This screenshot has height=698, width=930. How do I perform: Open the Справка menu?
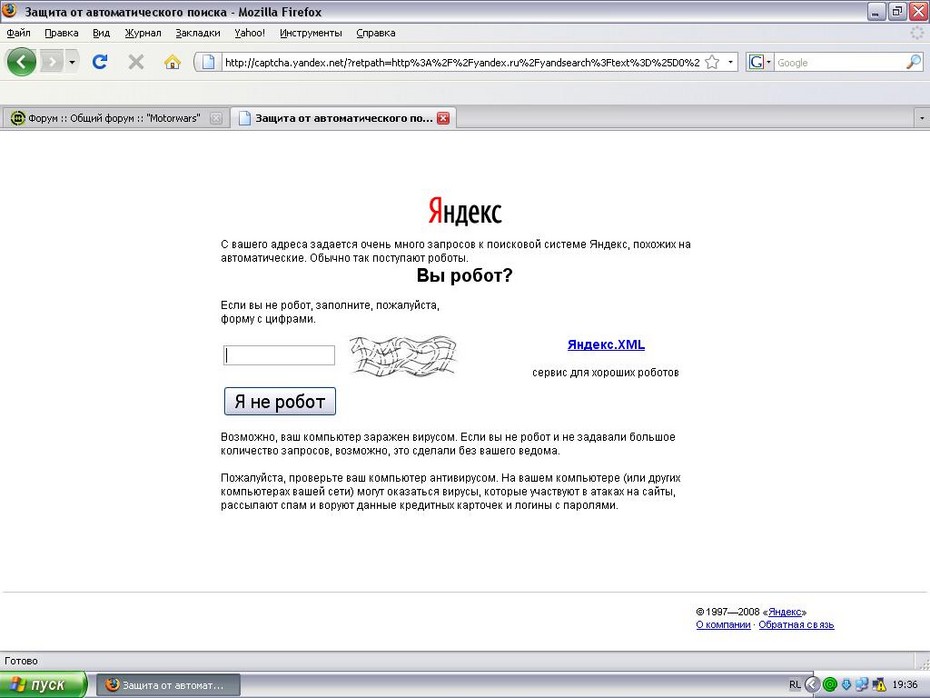[x=375, y=33]
